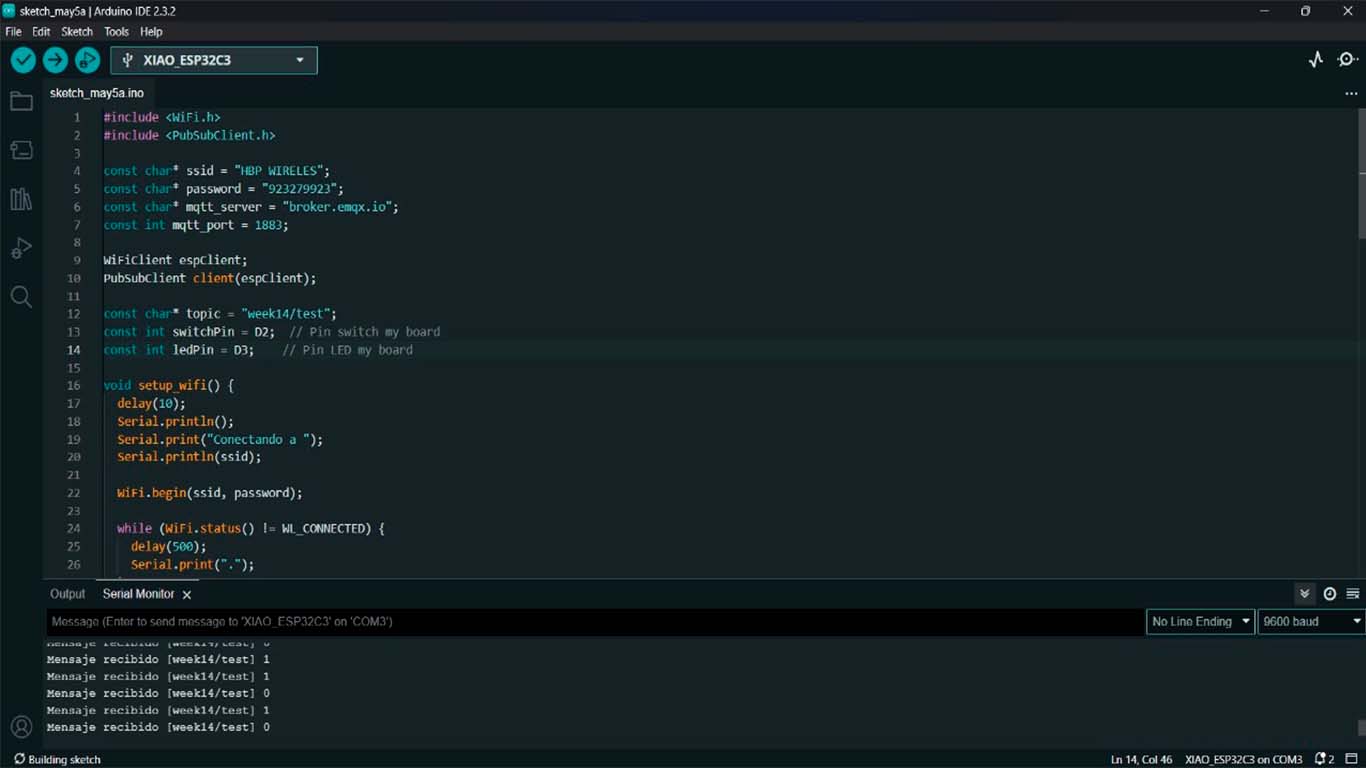Click the "WiFiClient espClient;" line
Screen dimensions: 1366x768
coord(175,260)
